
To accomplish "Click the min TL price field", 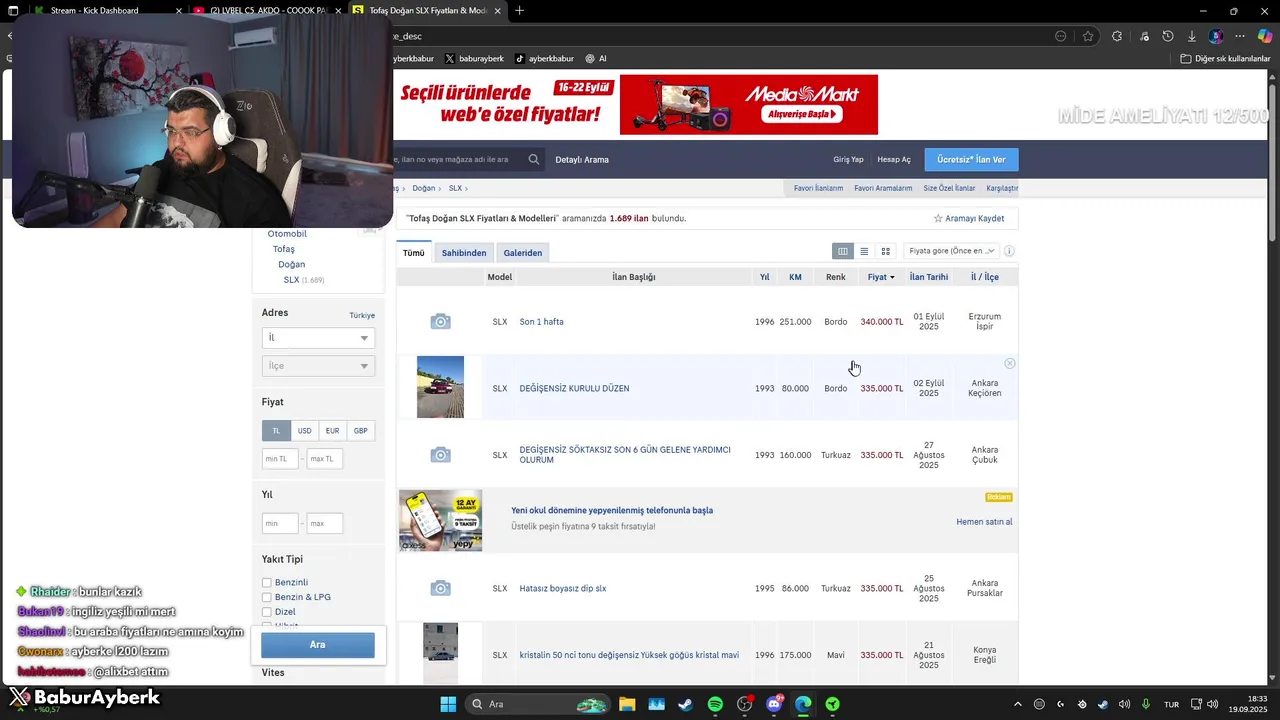I will (x=280, y=459).
